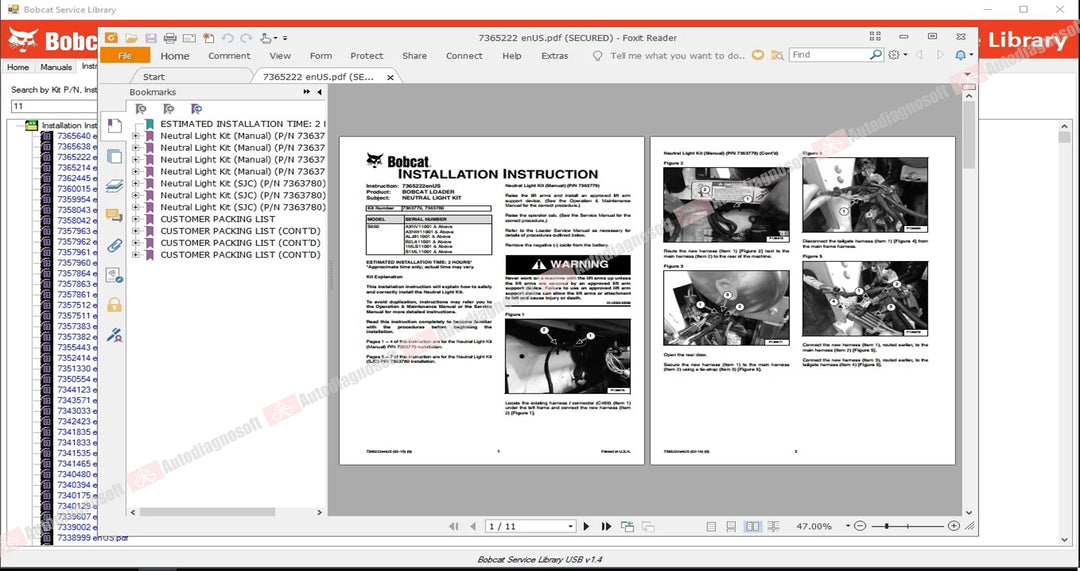Undo the last action in Foxit Reader
1080x571 pixels.
tap(227, 39)
